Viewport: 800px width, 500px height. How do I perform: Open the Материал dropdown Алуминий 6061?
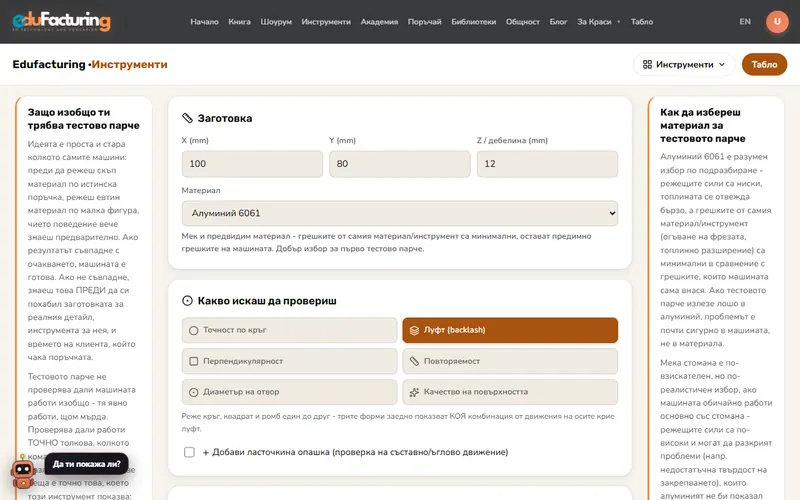point(399,213)
